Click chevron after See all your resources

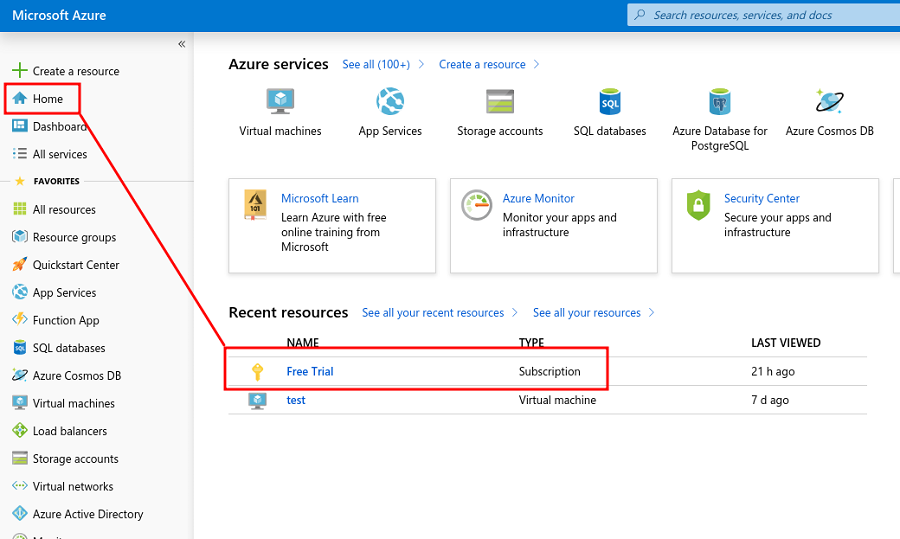click(x=651, y=313)
